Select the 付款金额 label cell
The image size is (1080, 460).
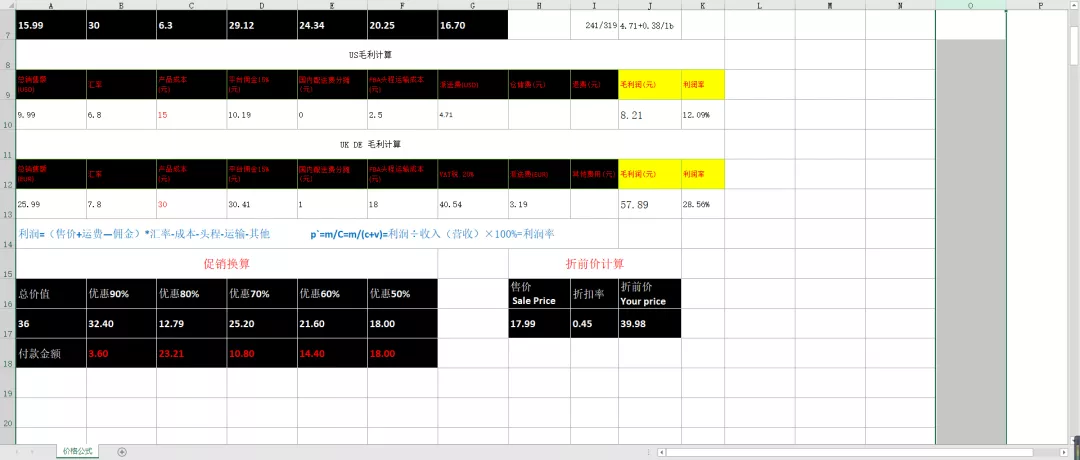tap(51, 353)
